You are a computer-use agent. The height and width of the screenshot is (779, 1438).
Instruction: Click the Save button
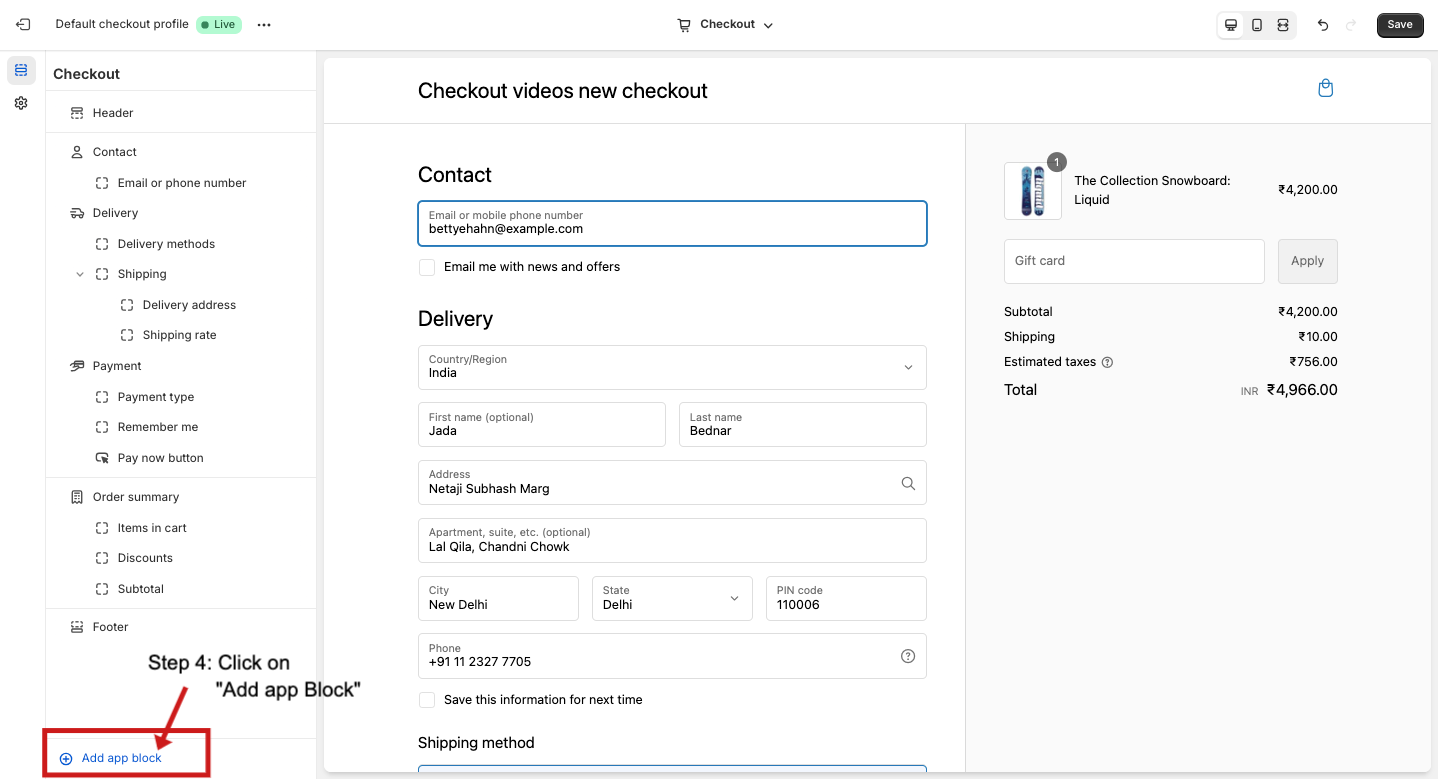point(1399,25)
